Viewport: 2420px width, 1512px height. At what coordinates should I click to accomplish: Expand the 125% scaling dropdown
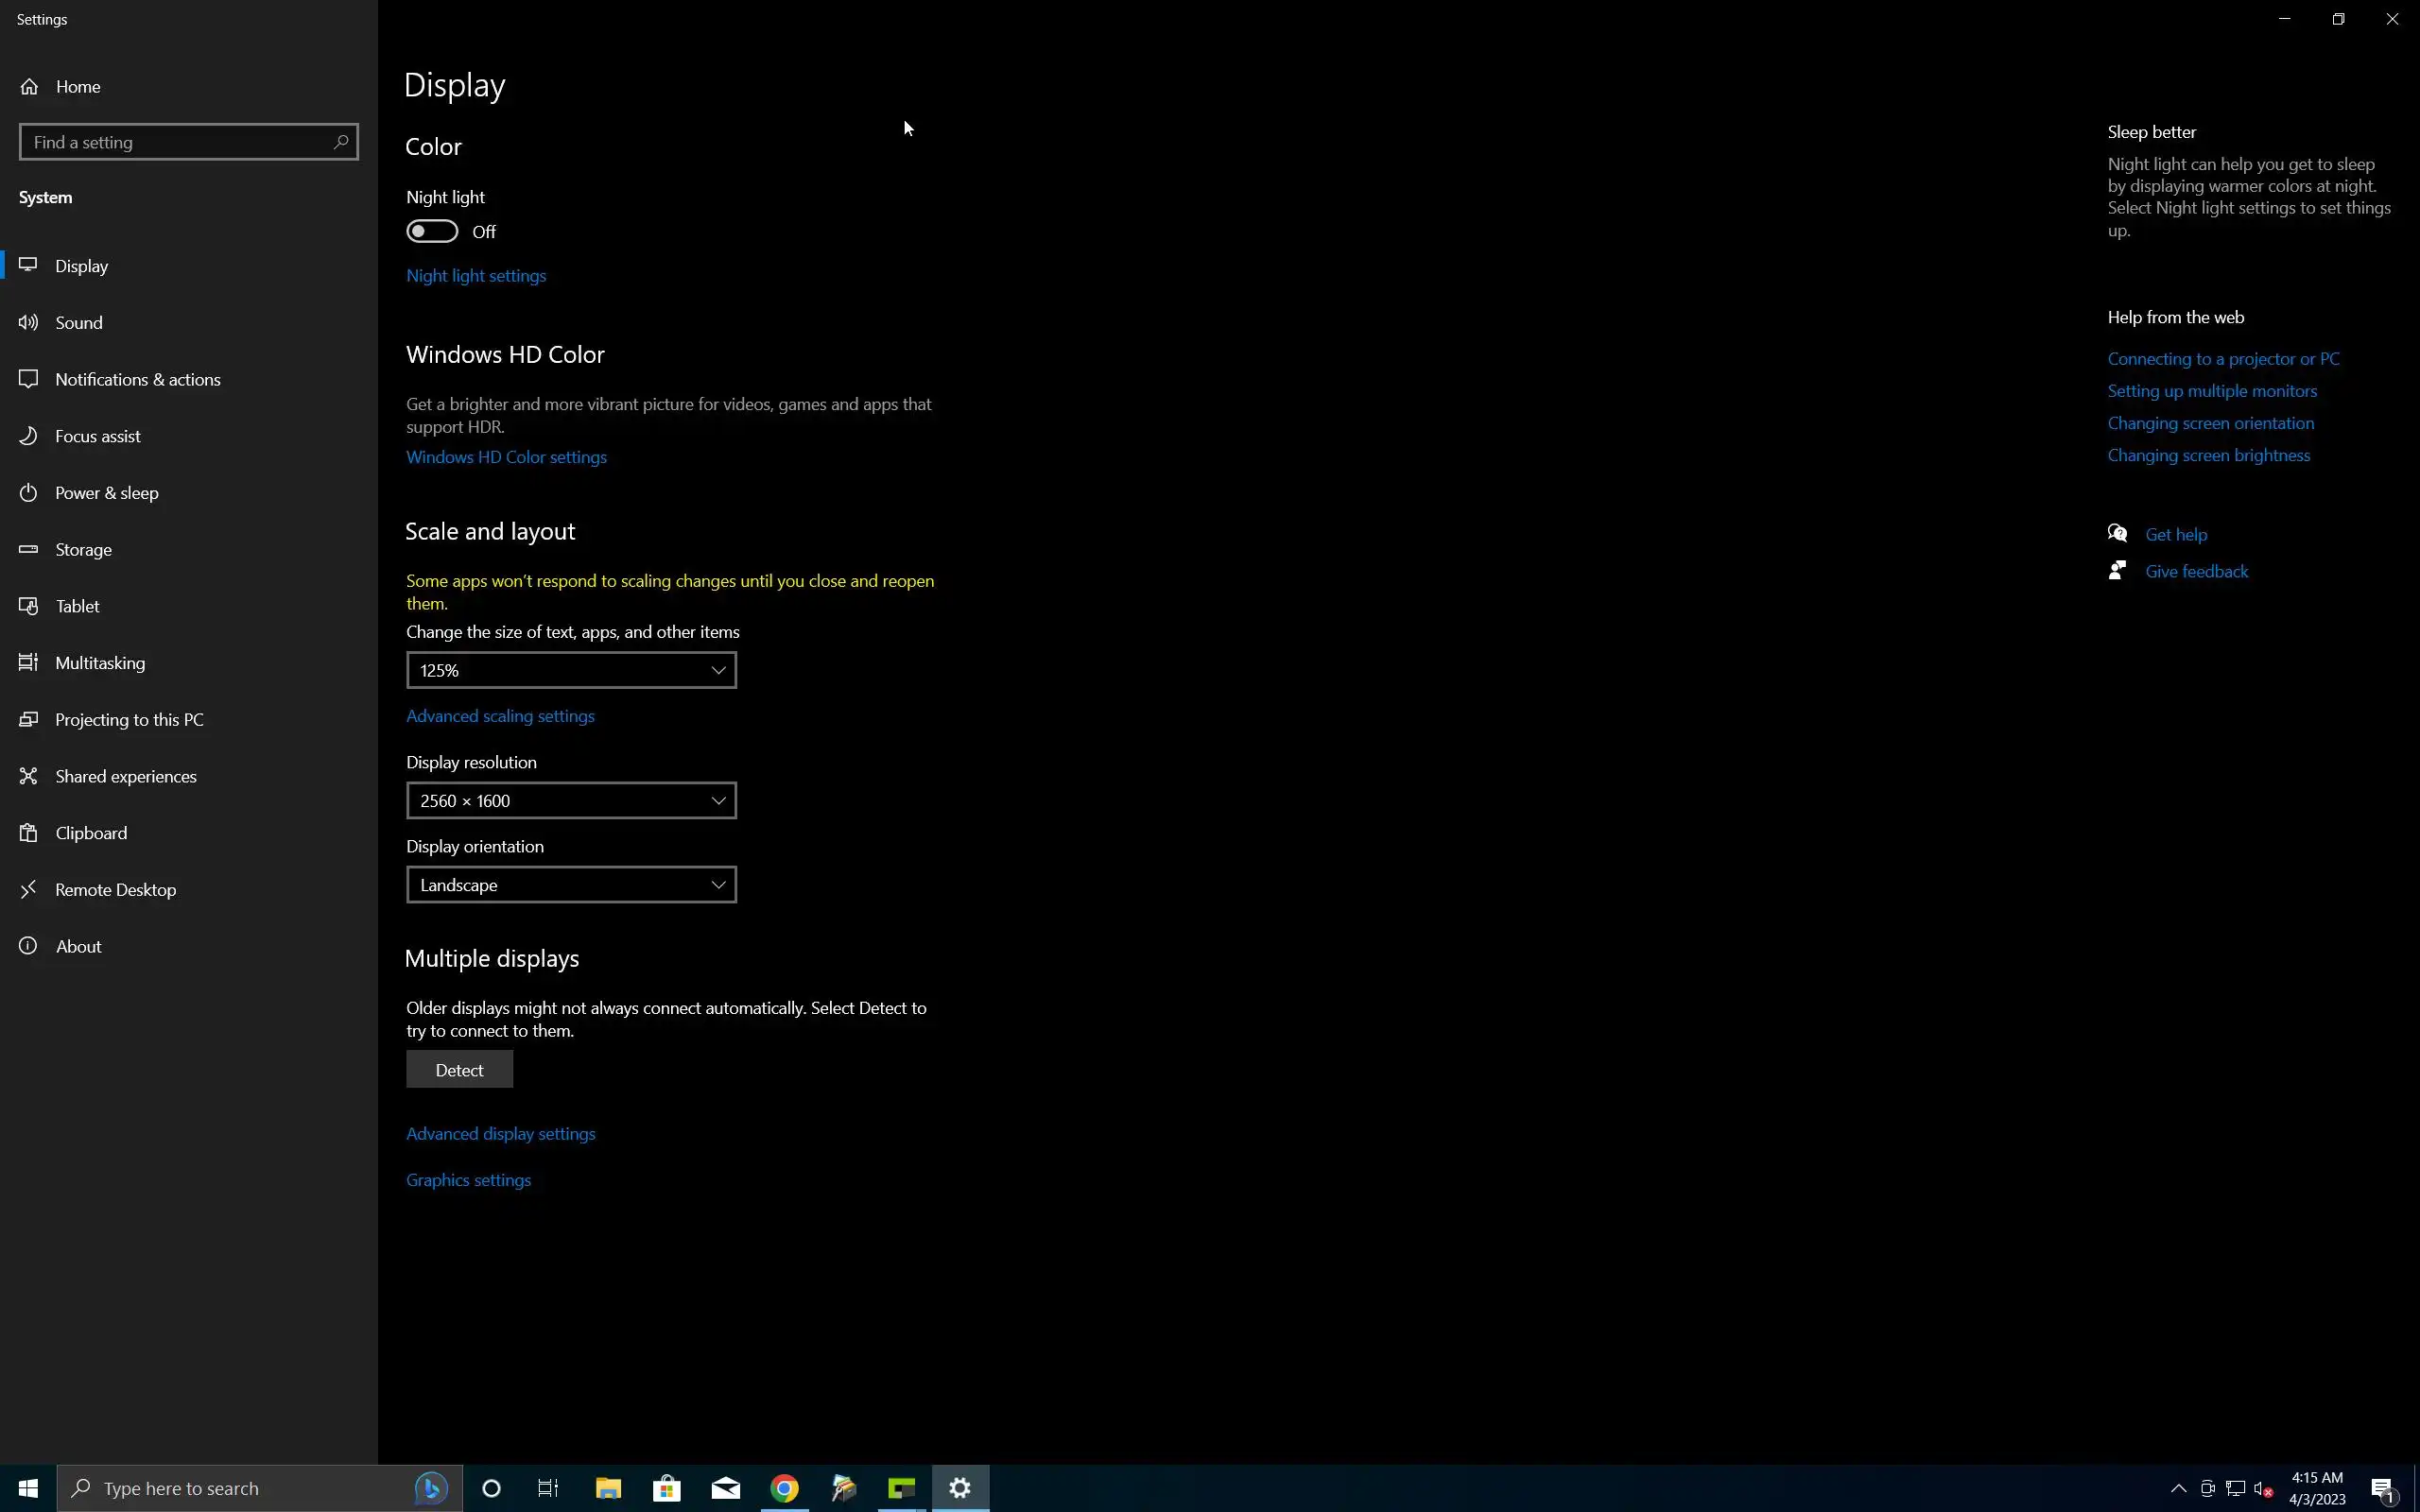tap(571, 670)
